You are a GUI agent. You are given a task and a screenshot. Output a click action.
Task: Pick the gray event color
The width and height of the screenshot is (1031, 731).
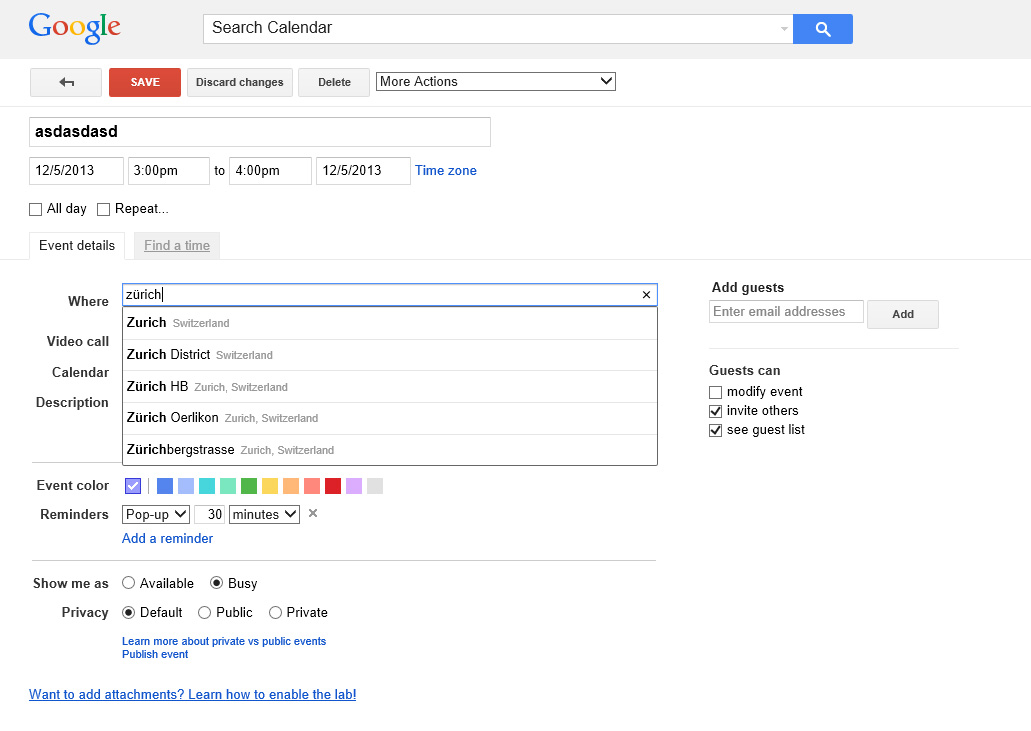click(x=375, y=486)
